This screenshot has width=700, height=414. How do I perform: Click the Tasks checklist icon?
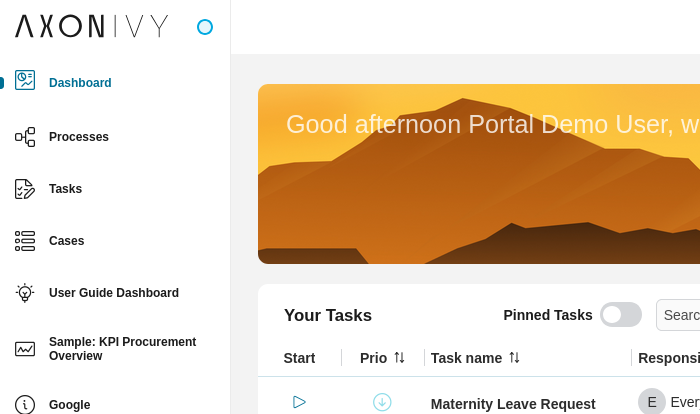tap(25, 189)
